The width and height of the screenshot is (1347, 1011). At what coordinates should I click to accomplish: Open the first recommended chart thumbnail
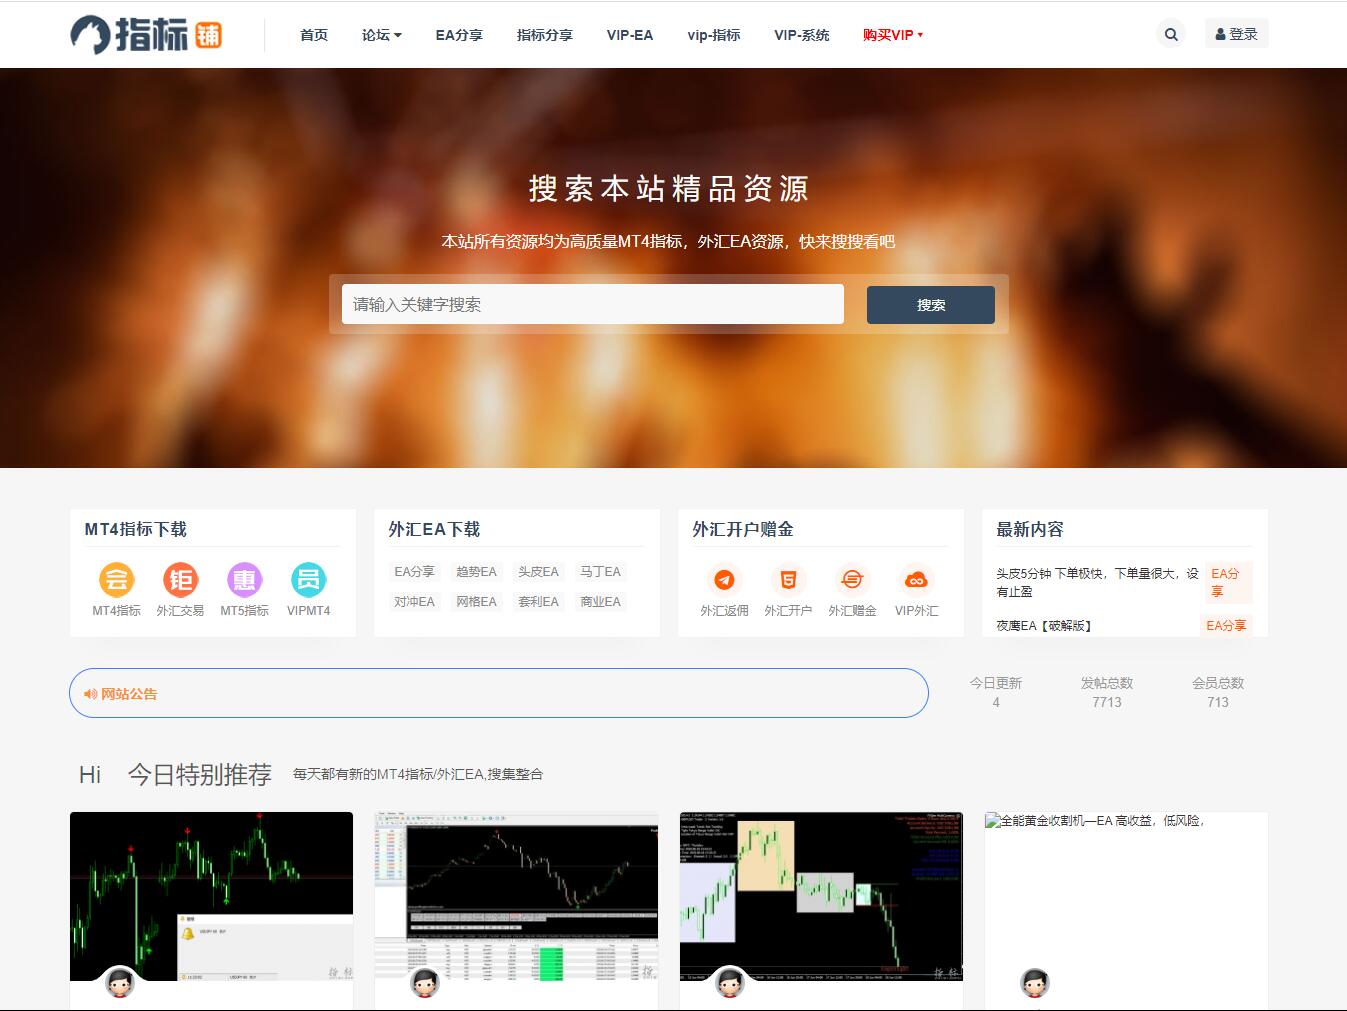(211, 896)
